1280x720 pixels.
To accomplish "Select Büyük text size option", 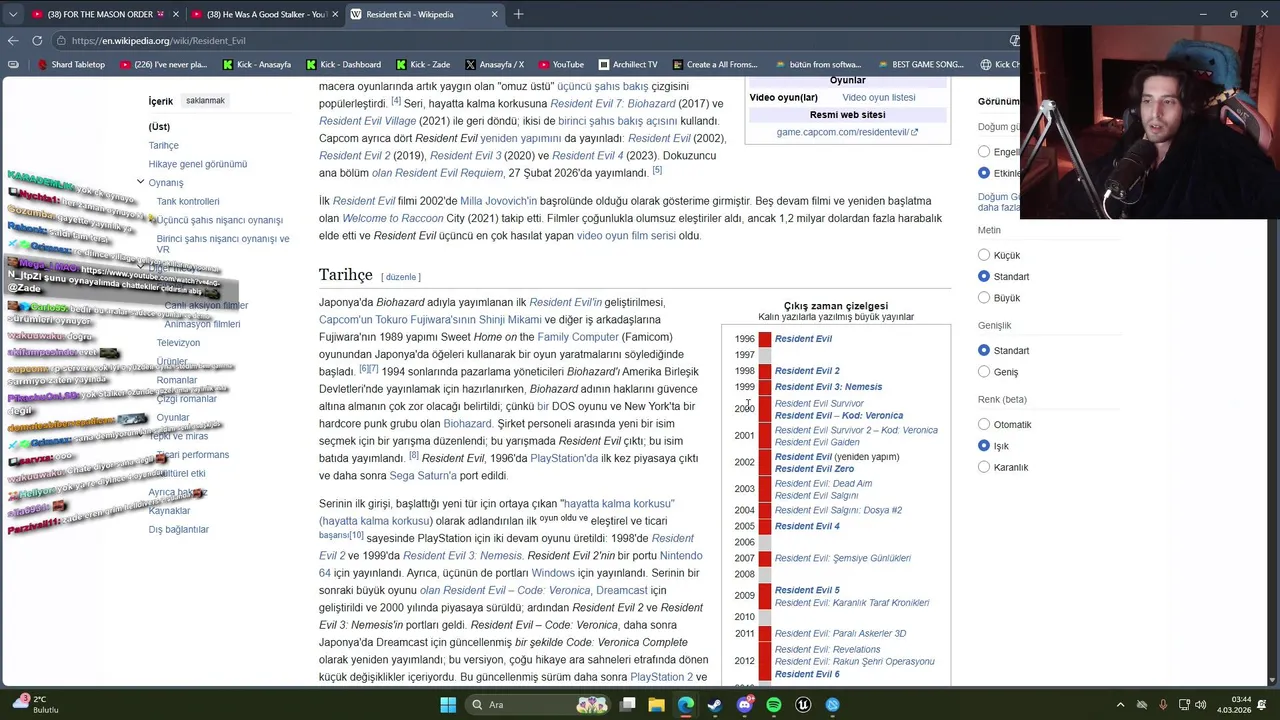I will pyautogui.click(x=984, y=297).
